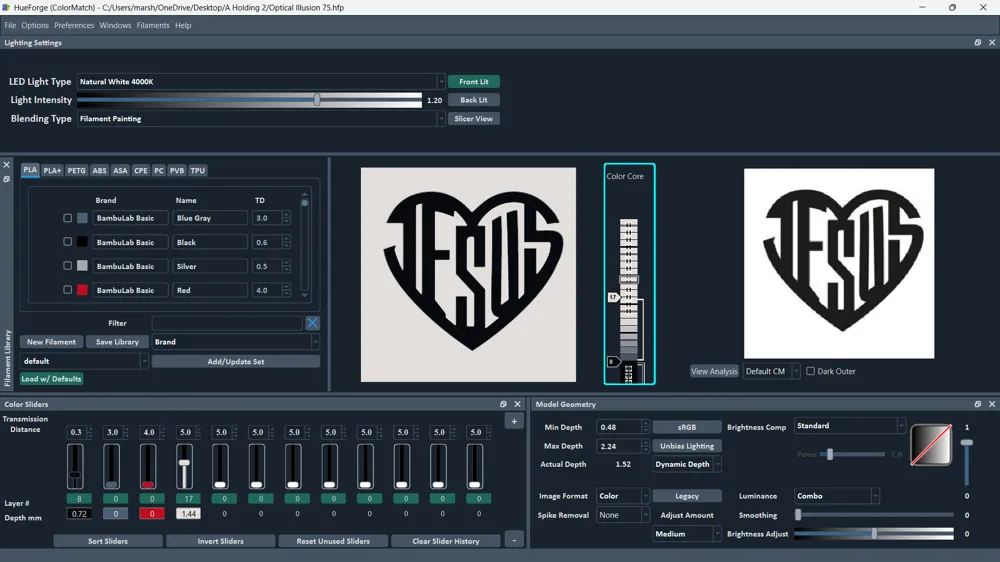Open the Luminance Combo dropdown
Image resolution: width=1000 pixels, height=562 pixels.
pyautogui.click(x=837, y=496)
